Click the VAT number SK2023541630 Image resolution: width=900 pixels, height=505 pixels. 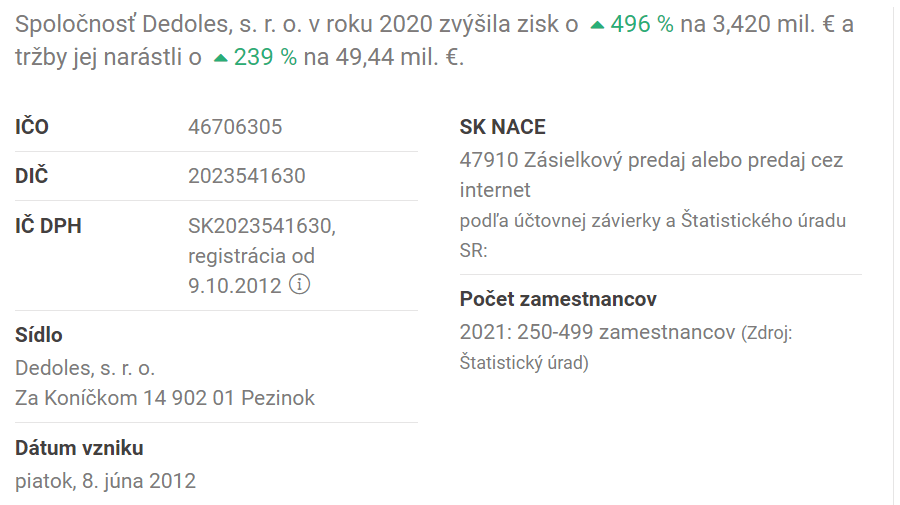(261, 226)
